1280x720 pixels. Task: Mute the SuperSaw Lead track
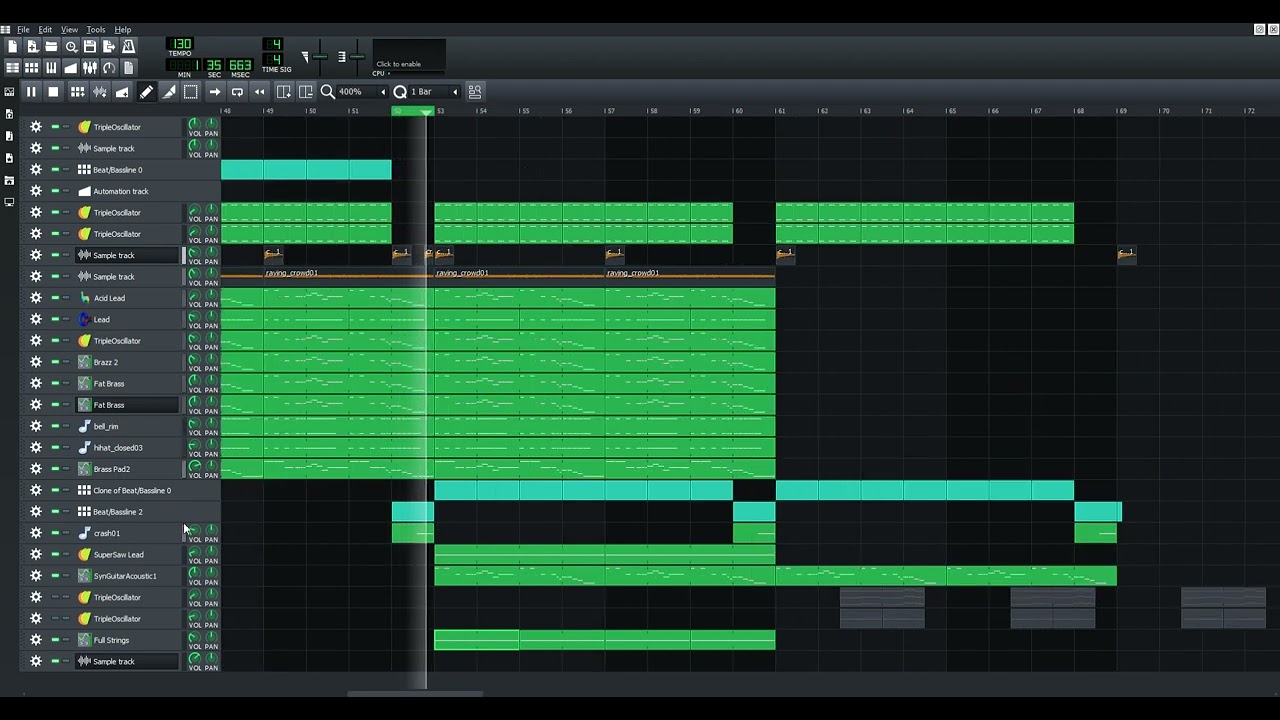point(55,554)
